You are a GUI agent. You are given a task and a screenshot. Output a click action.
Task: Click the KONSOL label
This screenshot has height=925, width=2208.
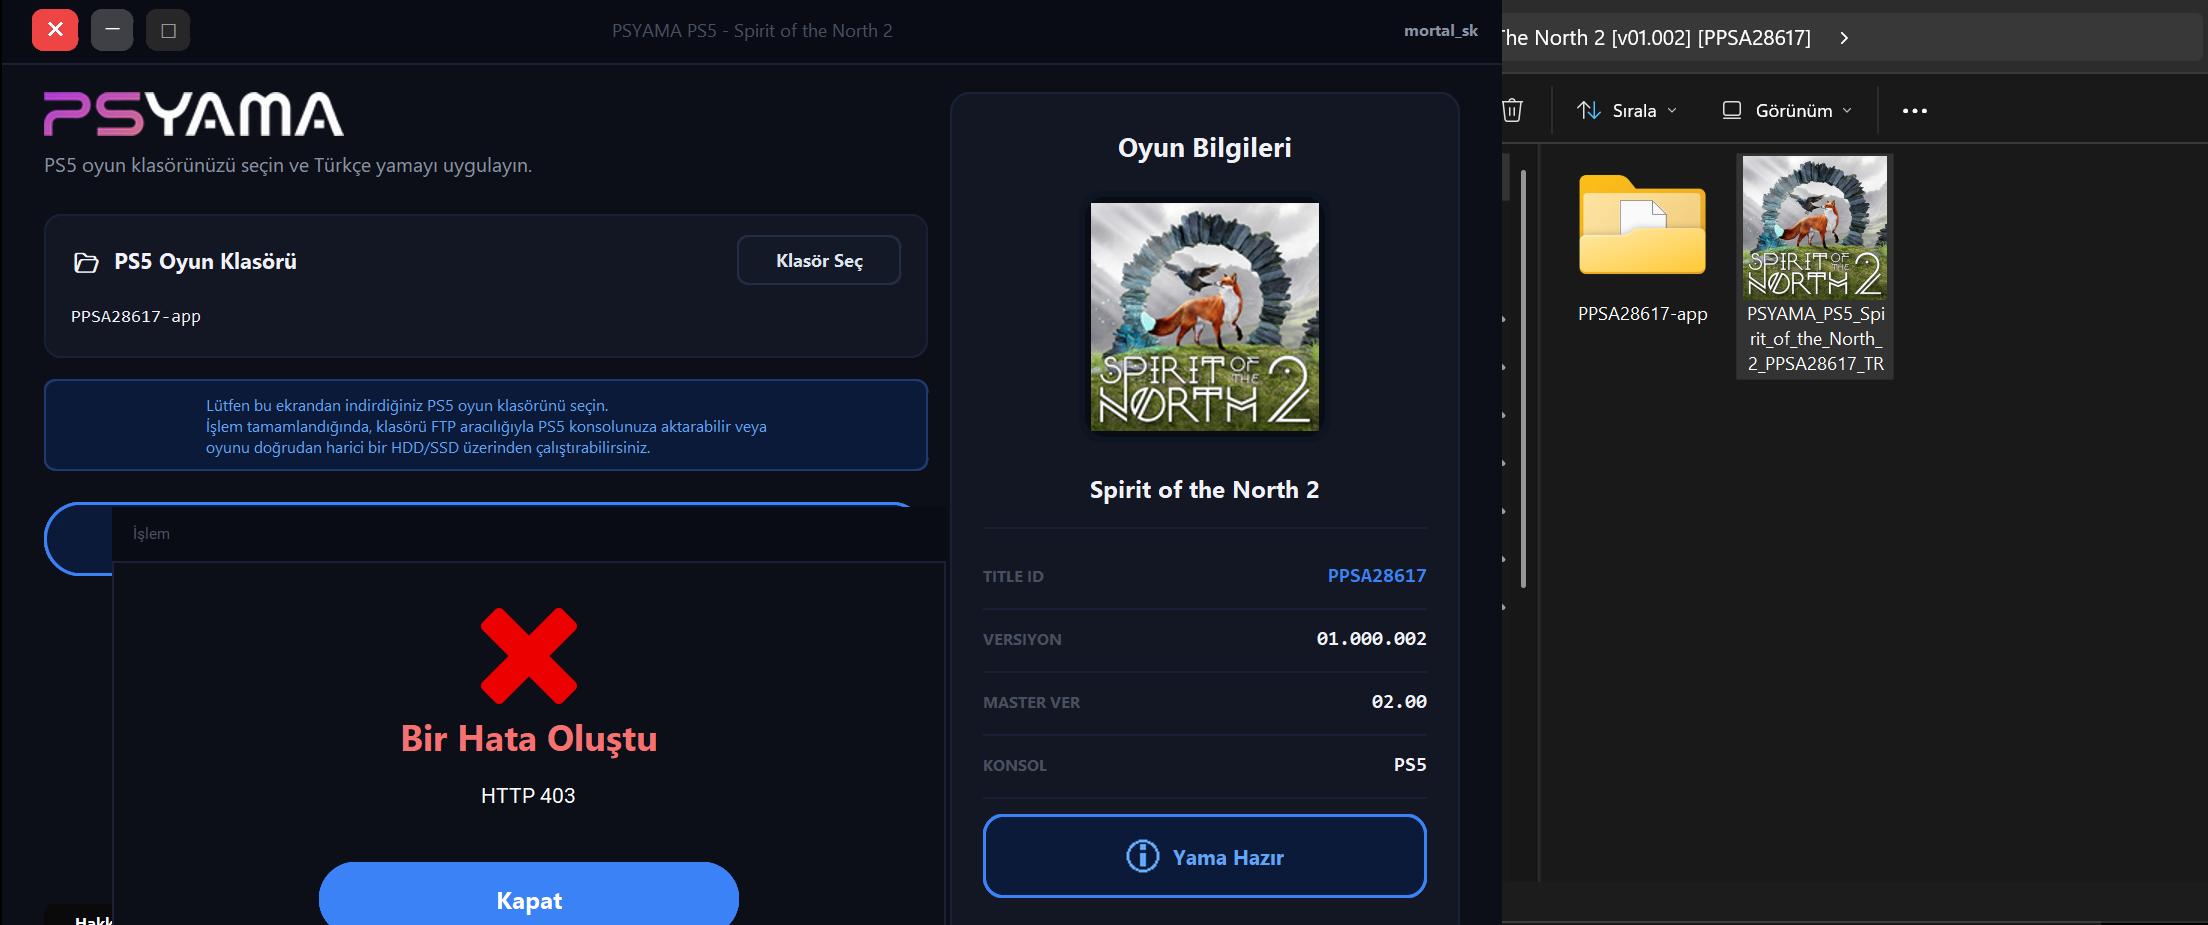(x=1015, y=765)
